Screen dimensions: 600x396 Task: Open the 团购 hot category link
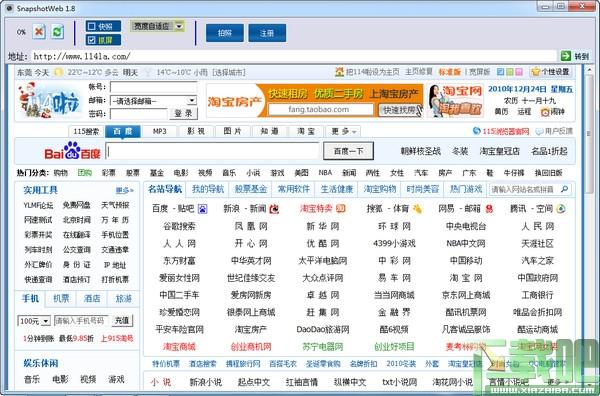click(85, 173)
